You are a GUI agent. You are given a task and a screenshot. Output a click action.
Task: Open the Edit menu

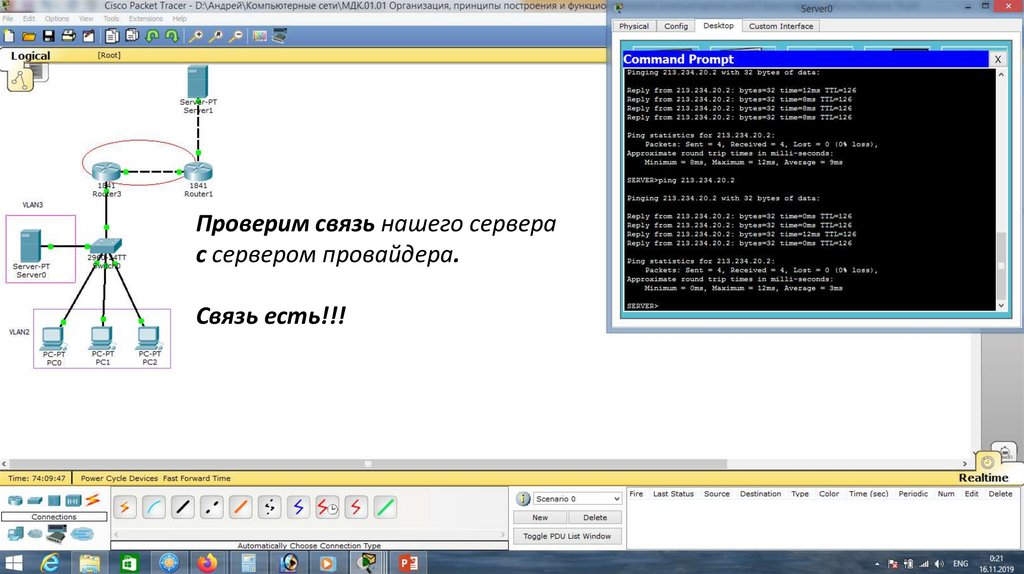[29, 19]
